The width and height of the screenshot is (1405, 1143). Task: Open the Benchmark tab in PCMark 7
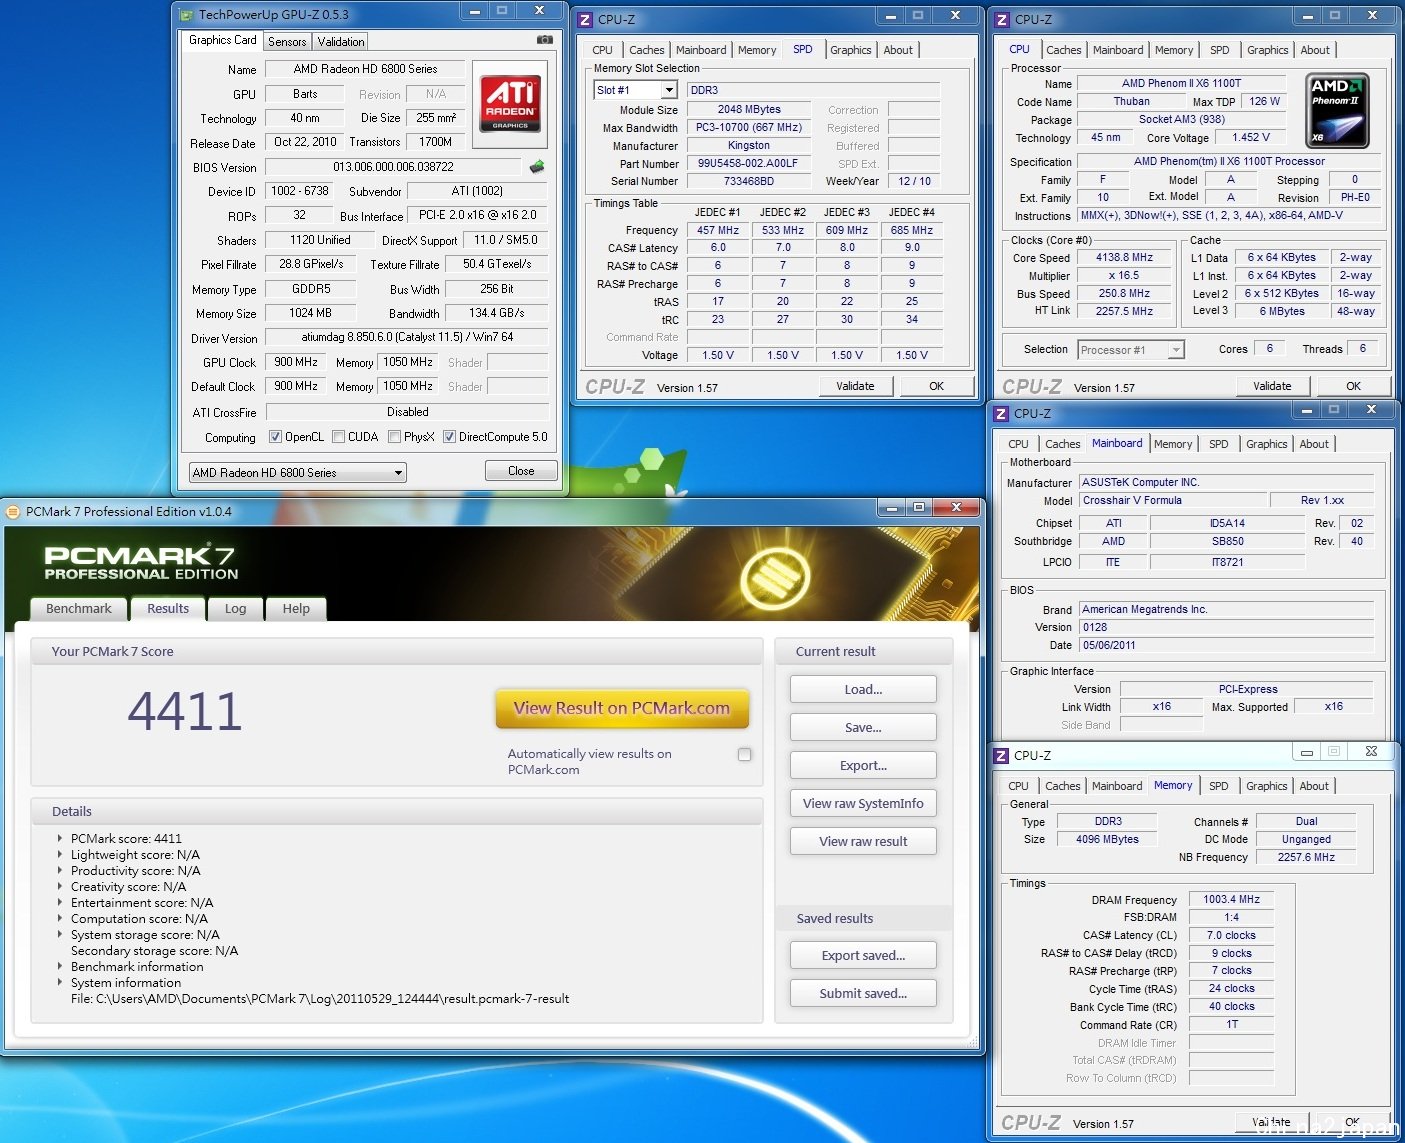click(x=79, y=608)
